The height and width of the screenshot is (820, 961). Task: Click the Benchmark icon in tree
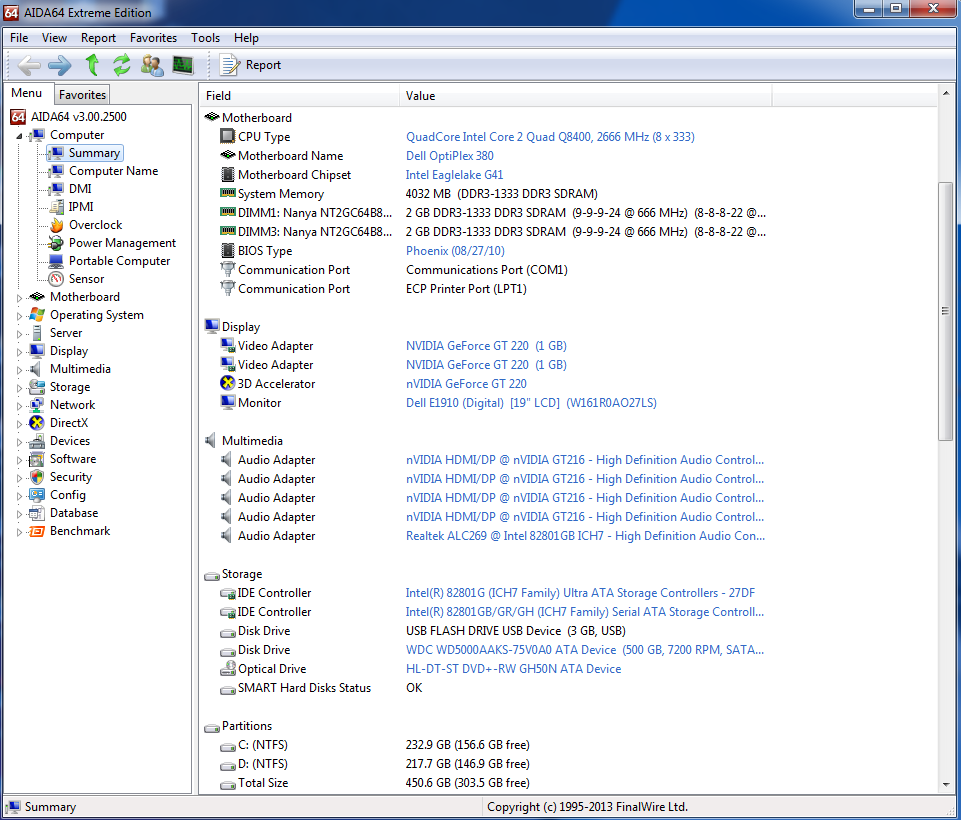[x=37, y=531]
